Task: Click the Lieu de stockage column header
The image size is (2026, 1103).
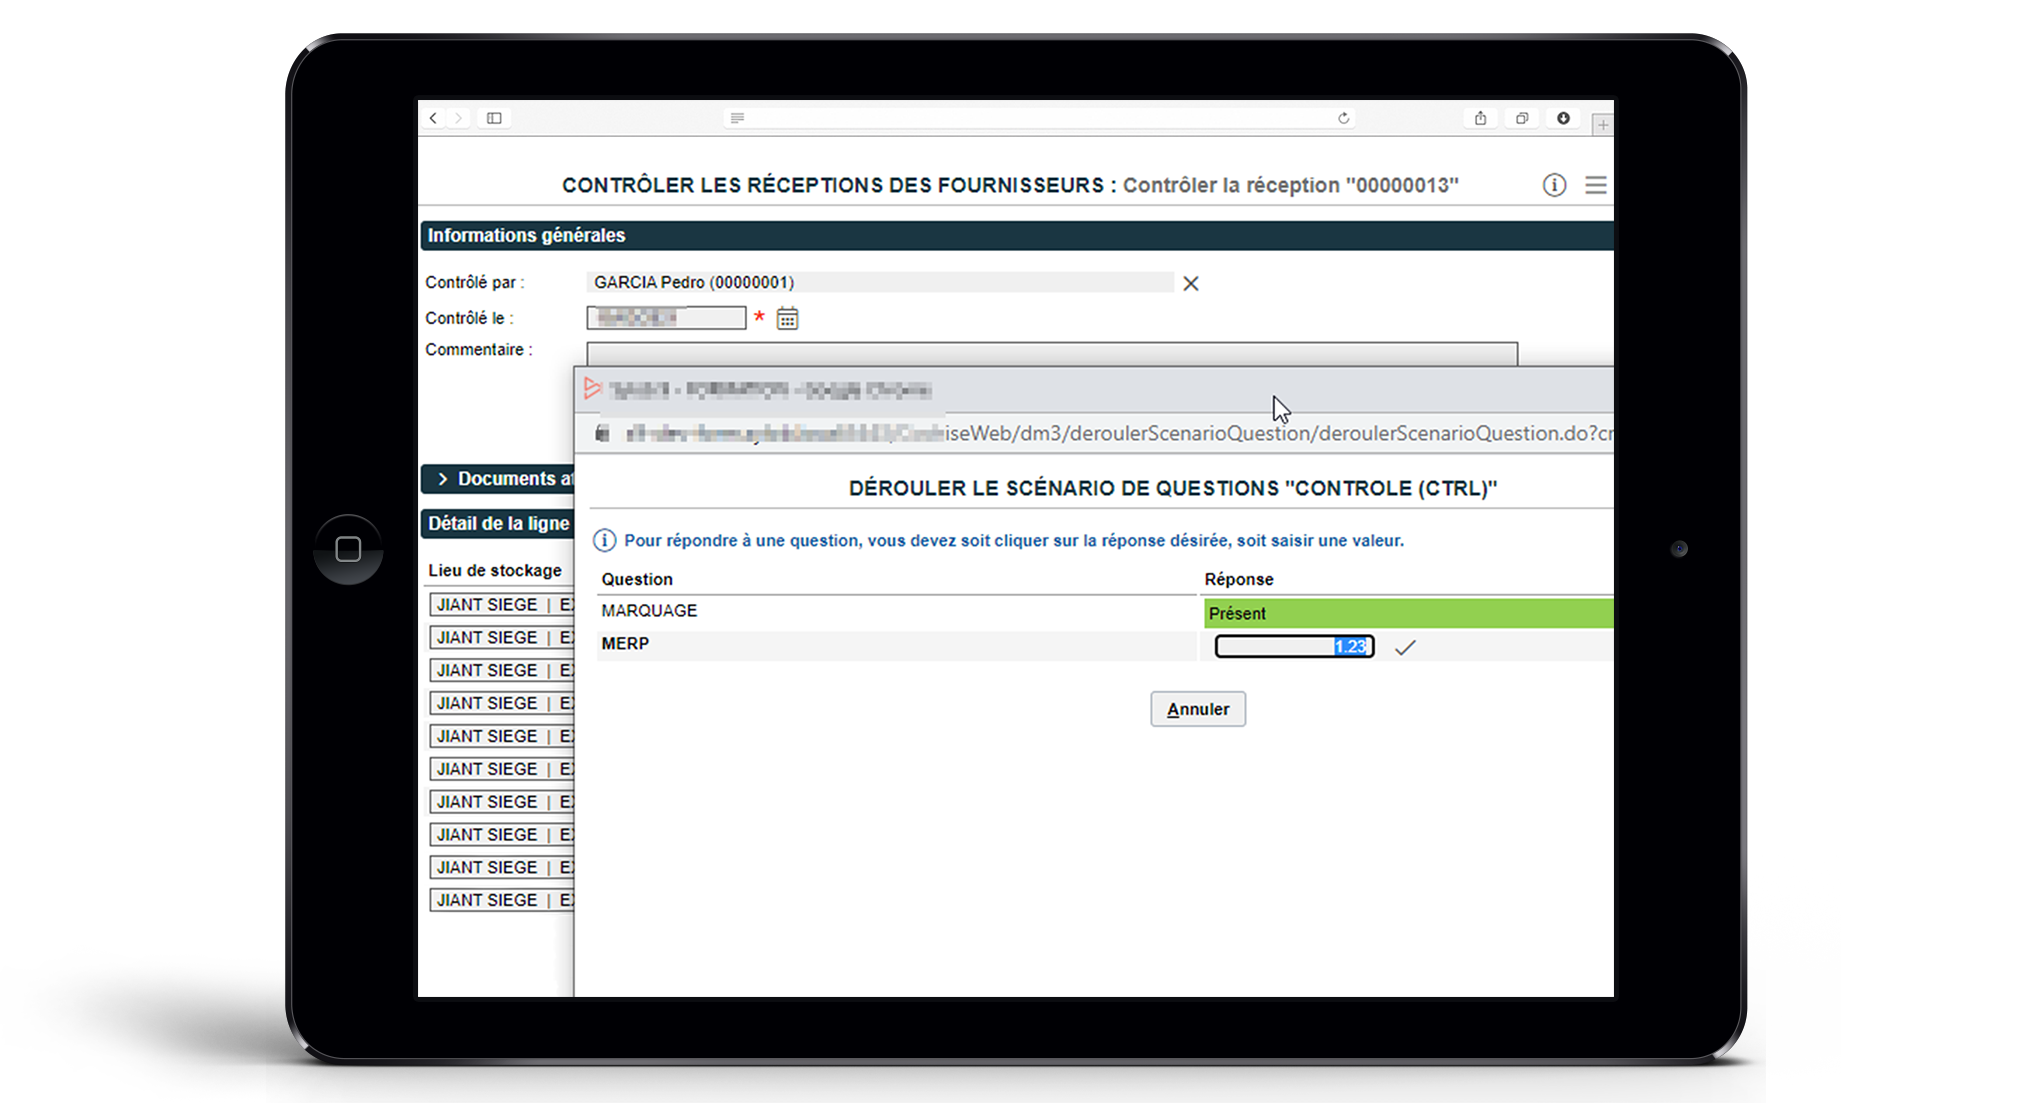Action: click(495, 571)
